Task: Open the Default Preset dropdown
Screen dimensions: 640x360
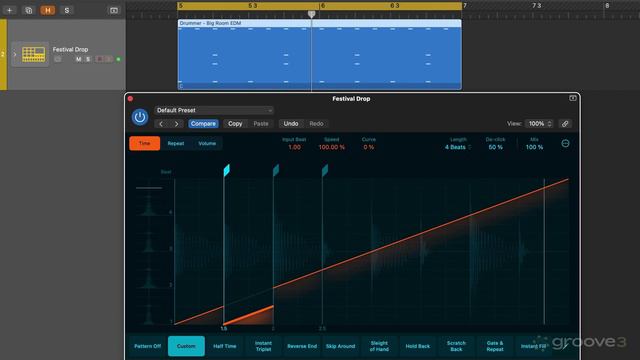Action: tap(214, 110)
